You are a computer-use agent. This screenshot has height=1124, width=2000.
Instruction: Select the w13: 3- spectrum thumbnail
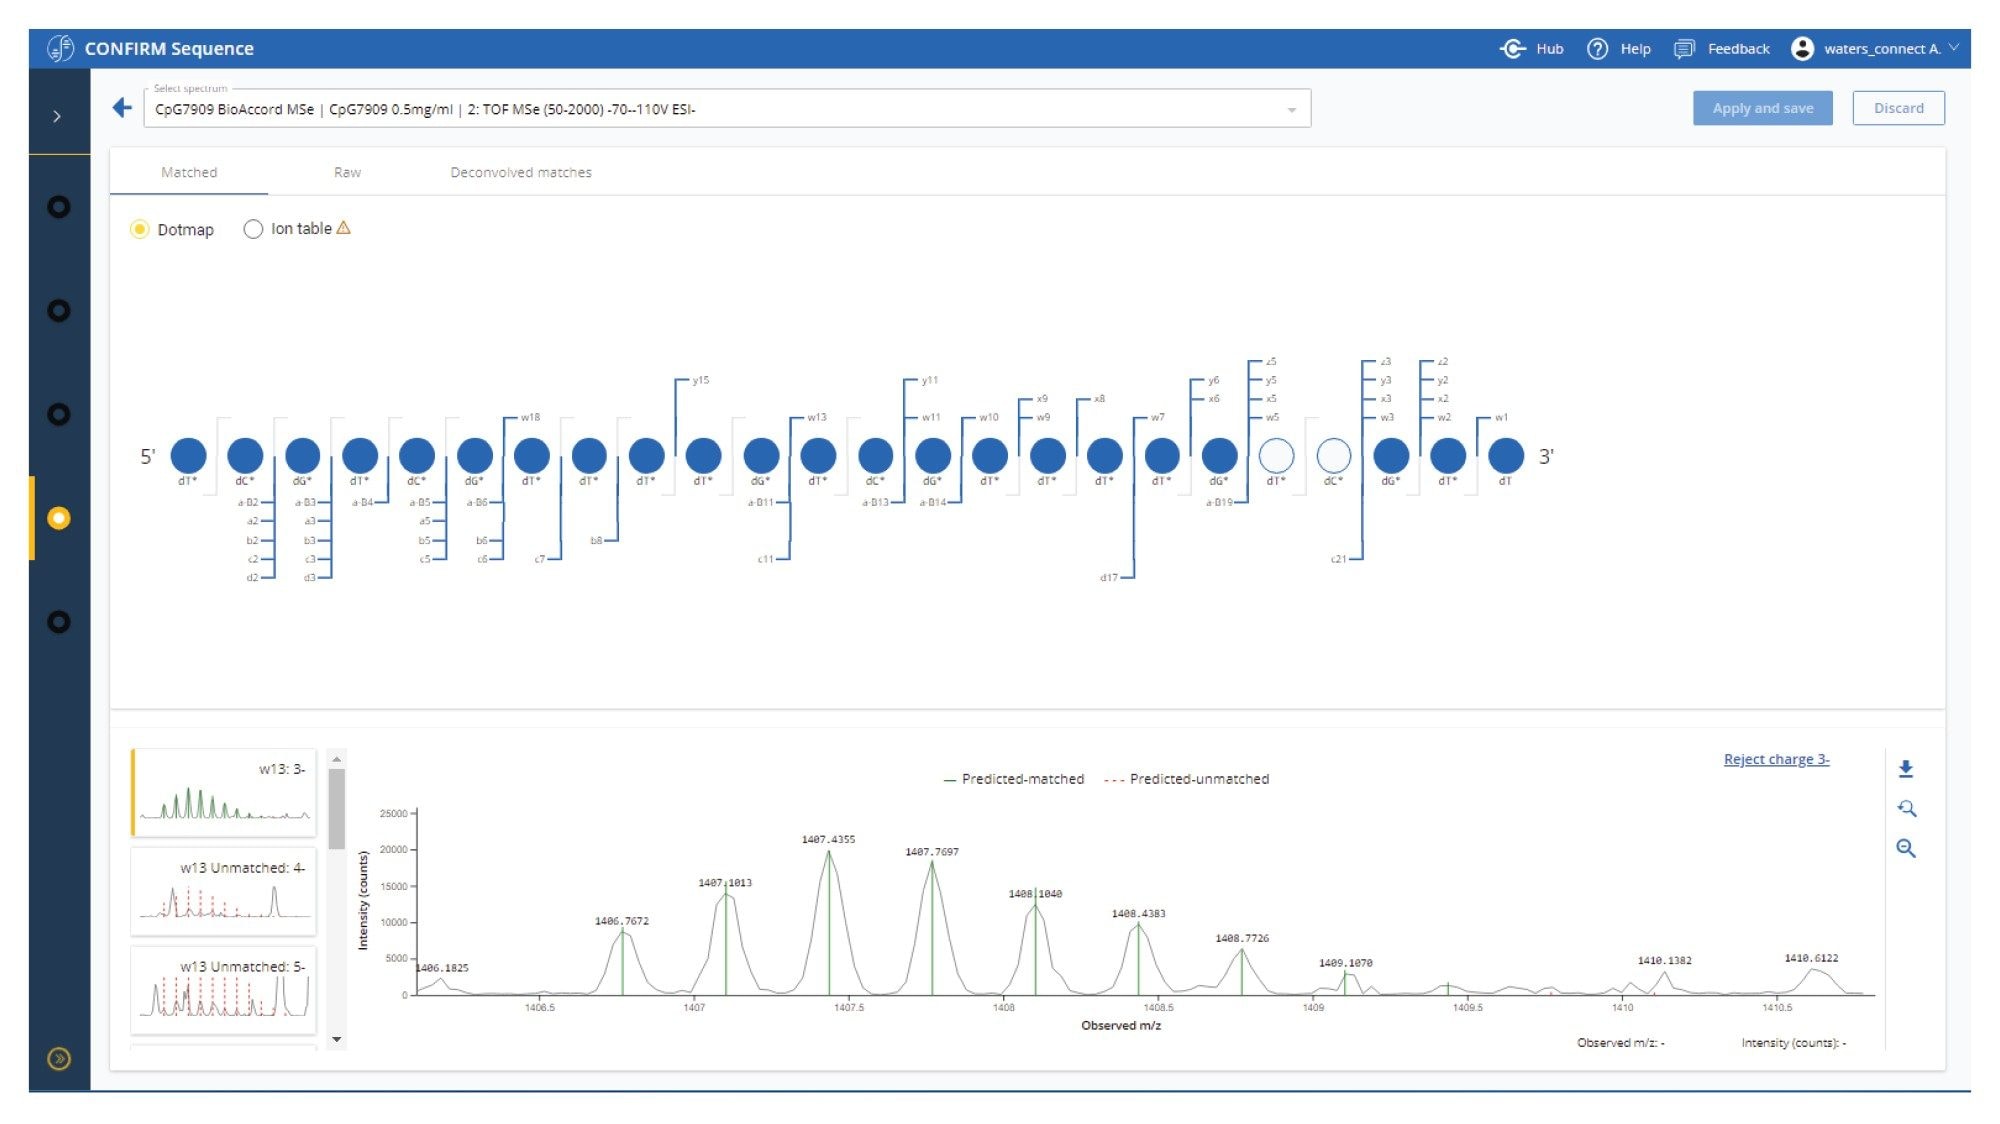(224, 792)
